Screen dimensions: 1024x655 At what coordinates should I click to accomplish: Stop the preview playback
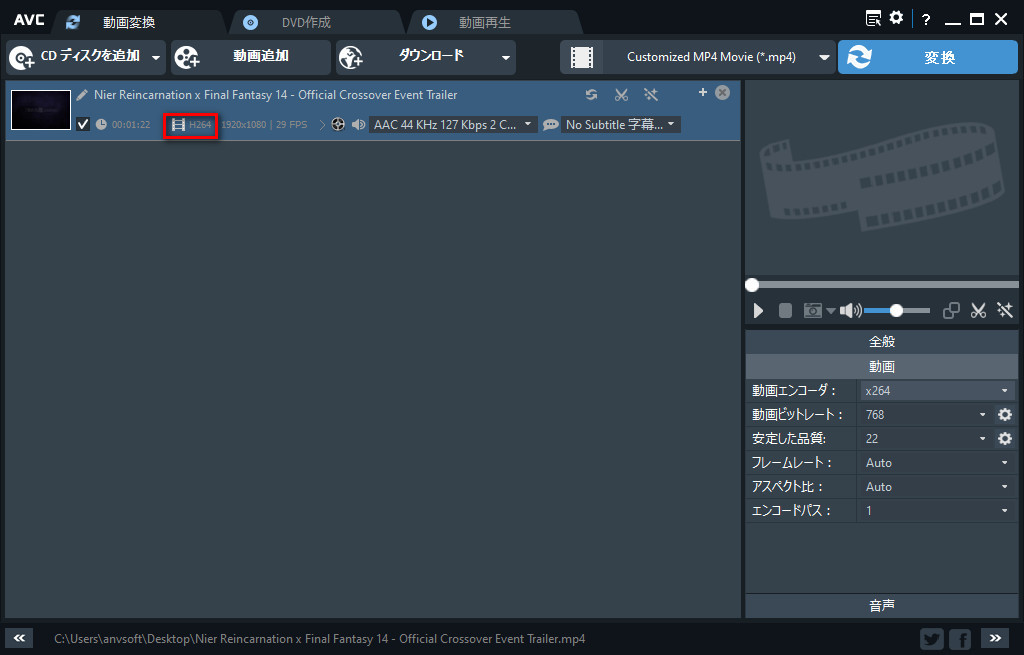pyautogui.click(x=785, y=310)
